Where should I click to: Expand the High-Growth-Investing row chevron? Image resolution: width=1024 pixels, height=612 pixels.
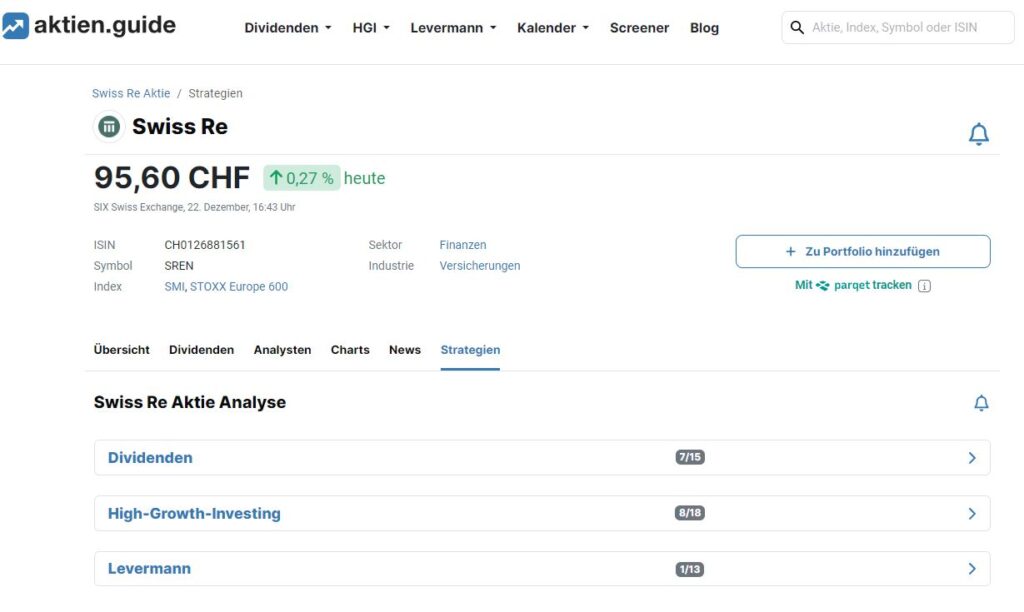pos(972,513)
